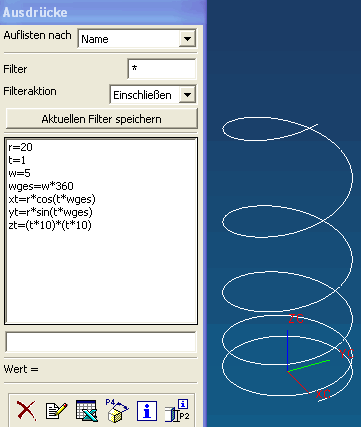Open the Auflisten nach dropdown arrow
Screen dimensions: 361x427
pyautogui.click(x=187, y=39)
